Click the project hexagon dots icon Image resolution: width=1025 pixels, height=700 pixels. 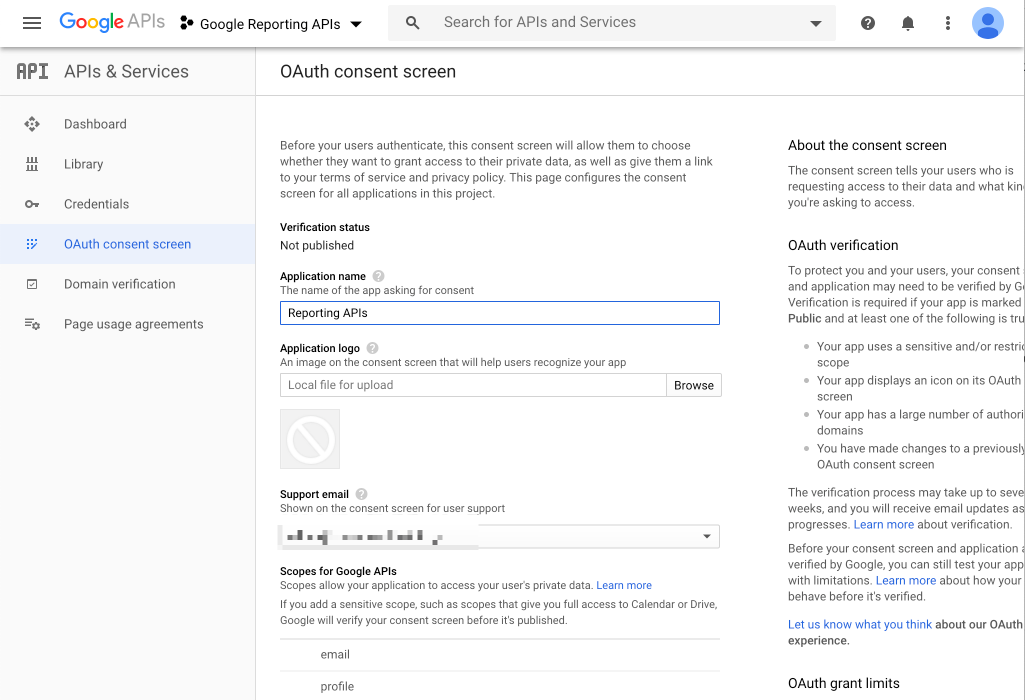(187, 24)
